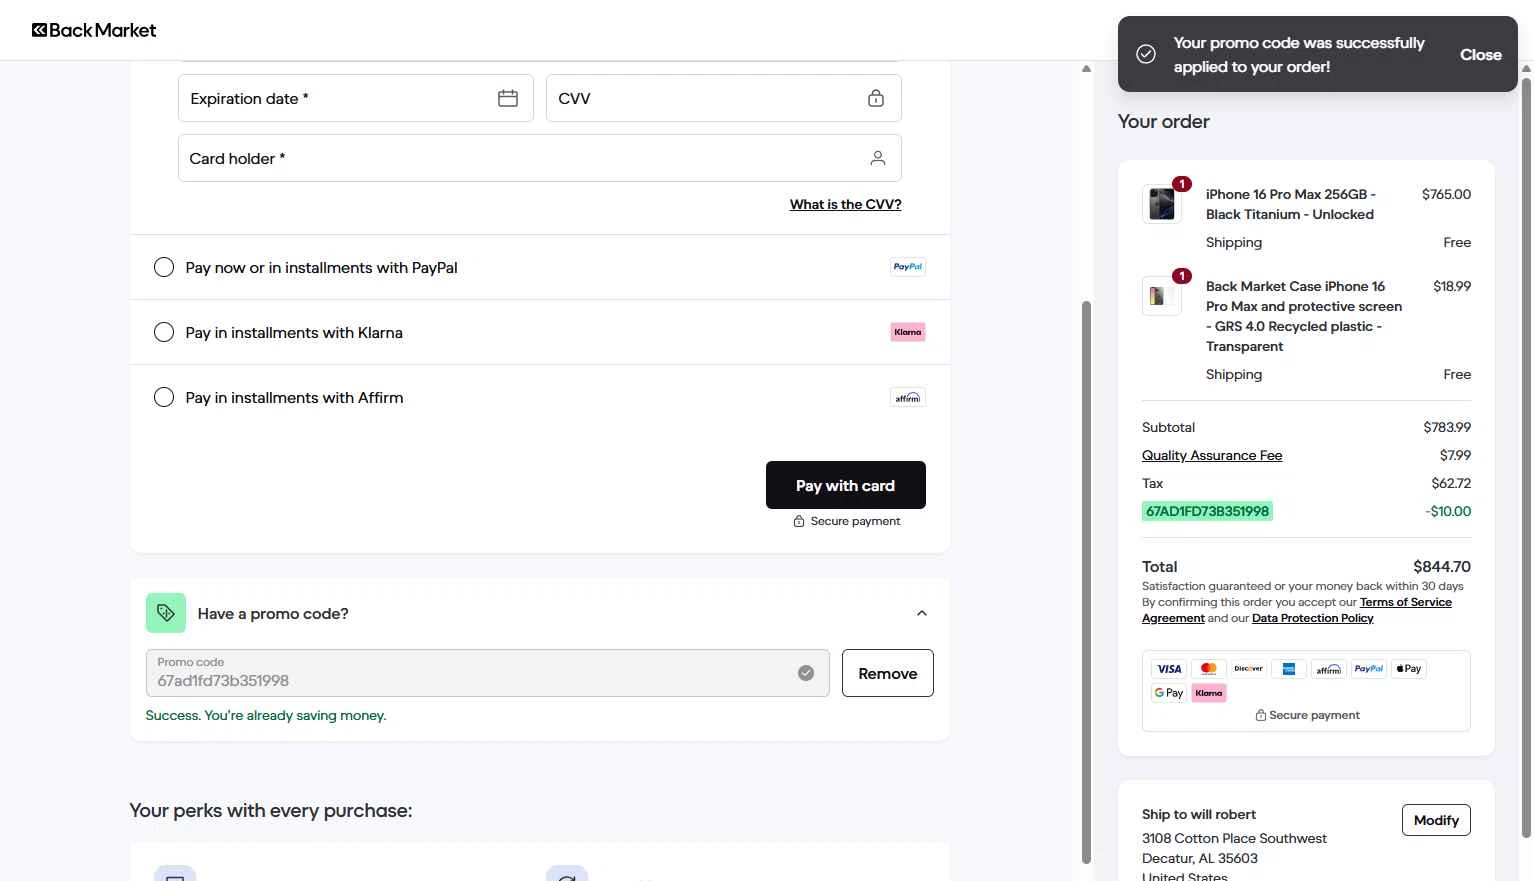Click the green promo code tag 67AD1FD73B351998
Viewport: 1534px width, 881px height.
pyautogui.click(x=1207, y=511)
